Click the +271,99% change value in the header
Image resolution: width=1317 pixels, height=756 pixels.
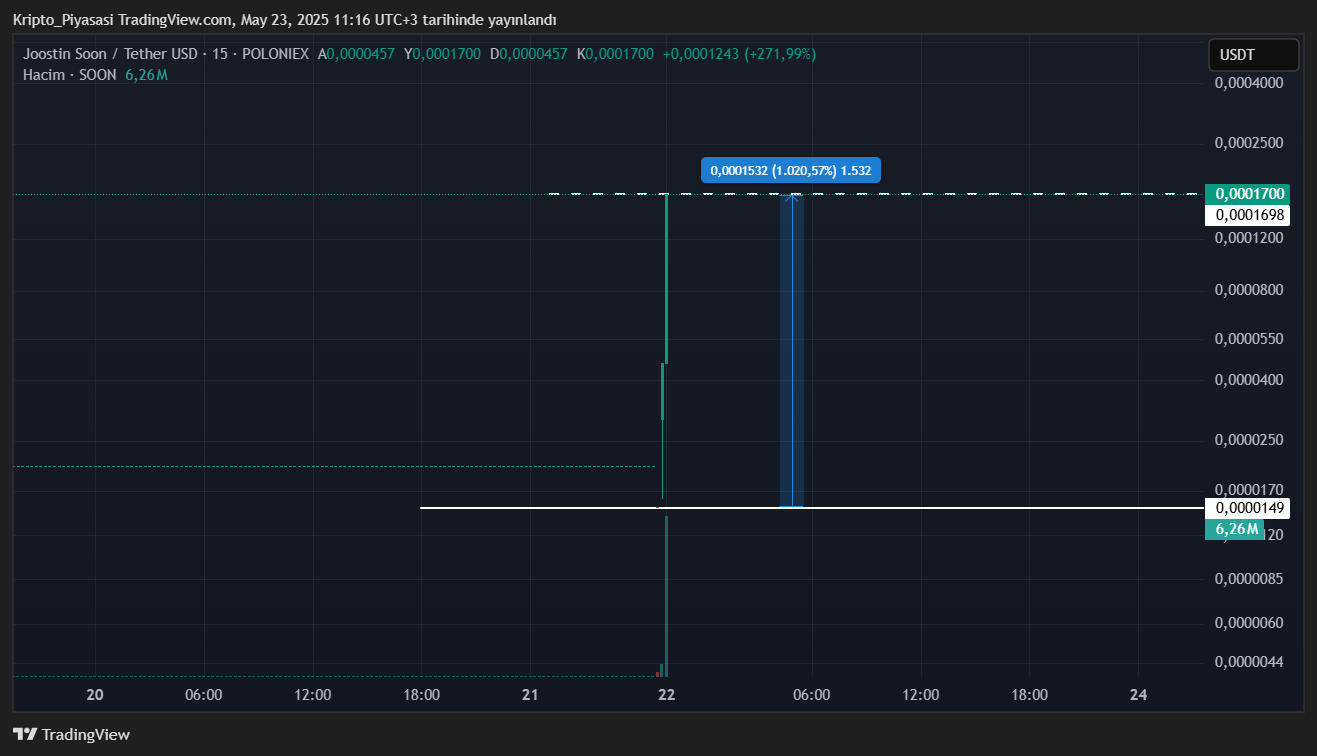pos(780,54)
